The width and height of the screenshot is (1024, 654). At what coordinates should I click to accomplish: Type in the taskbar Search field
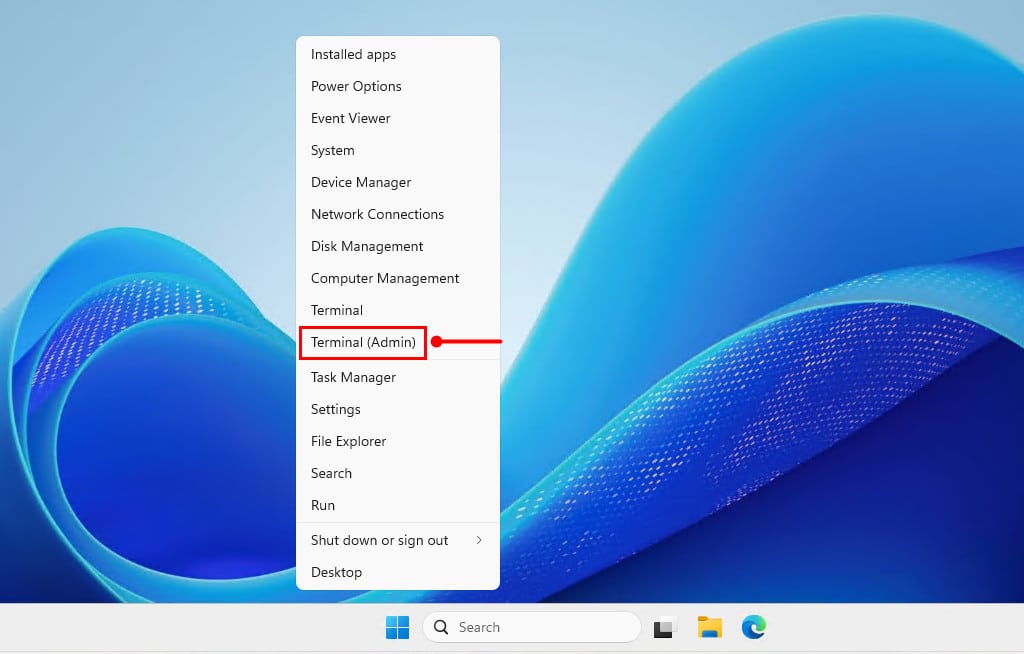pyautogui.click(x=540, y=627)
